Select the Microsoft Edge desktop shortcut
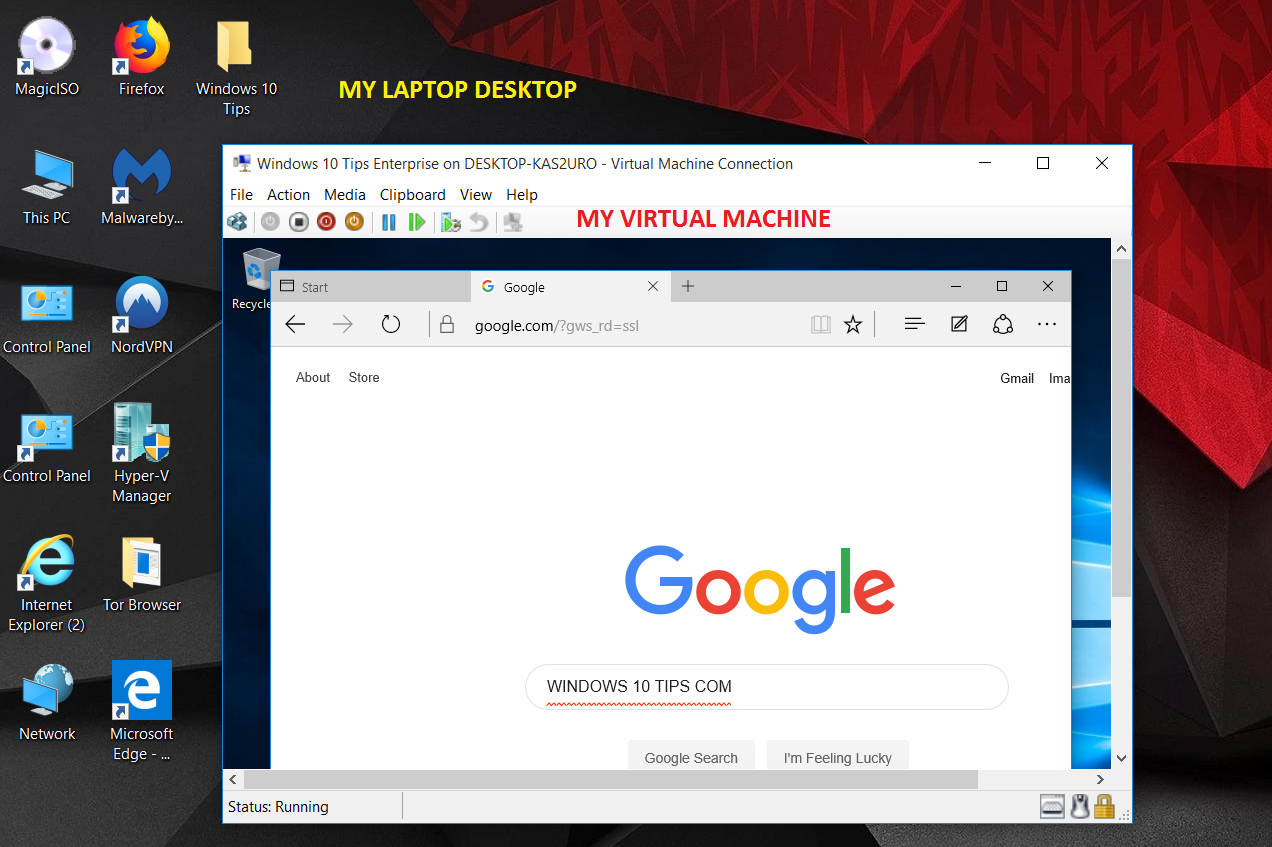The width and height of the screenshot is (1272, 847). [141, 712]
